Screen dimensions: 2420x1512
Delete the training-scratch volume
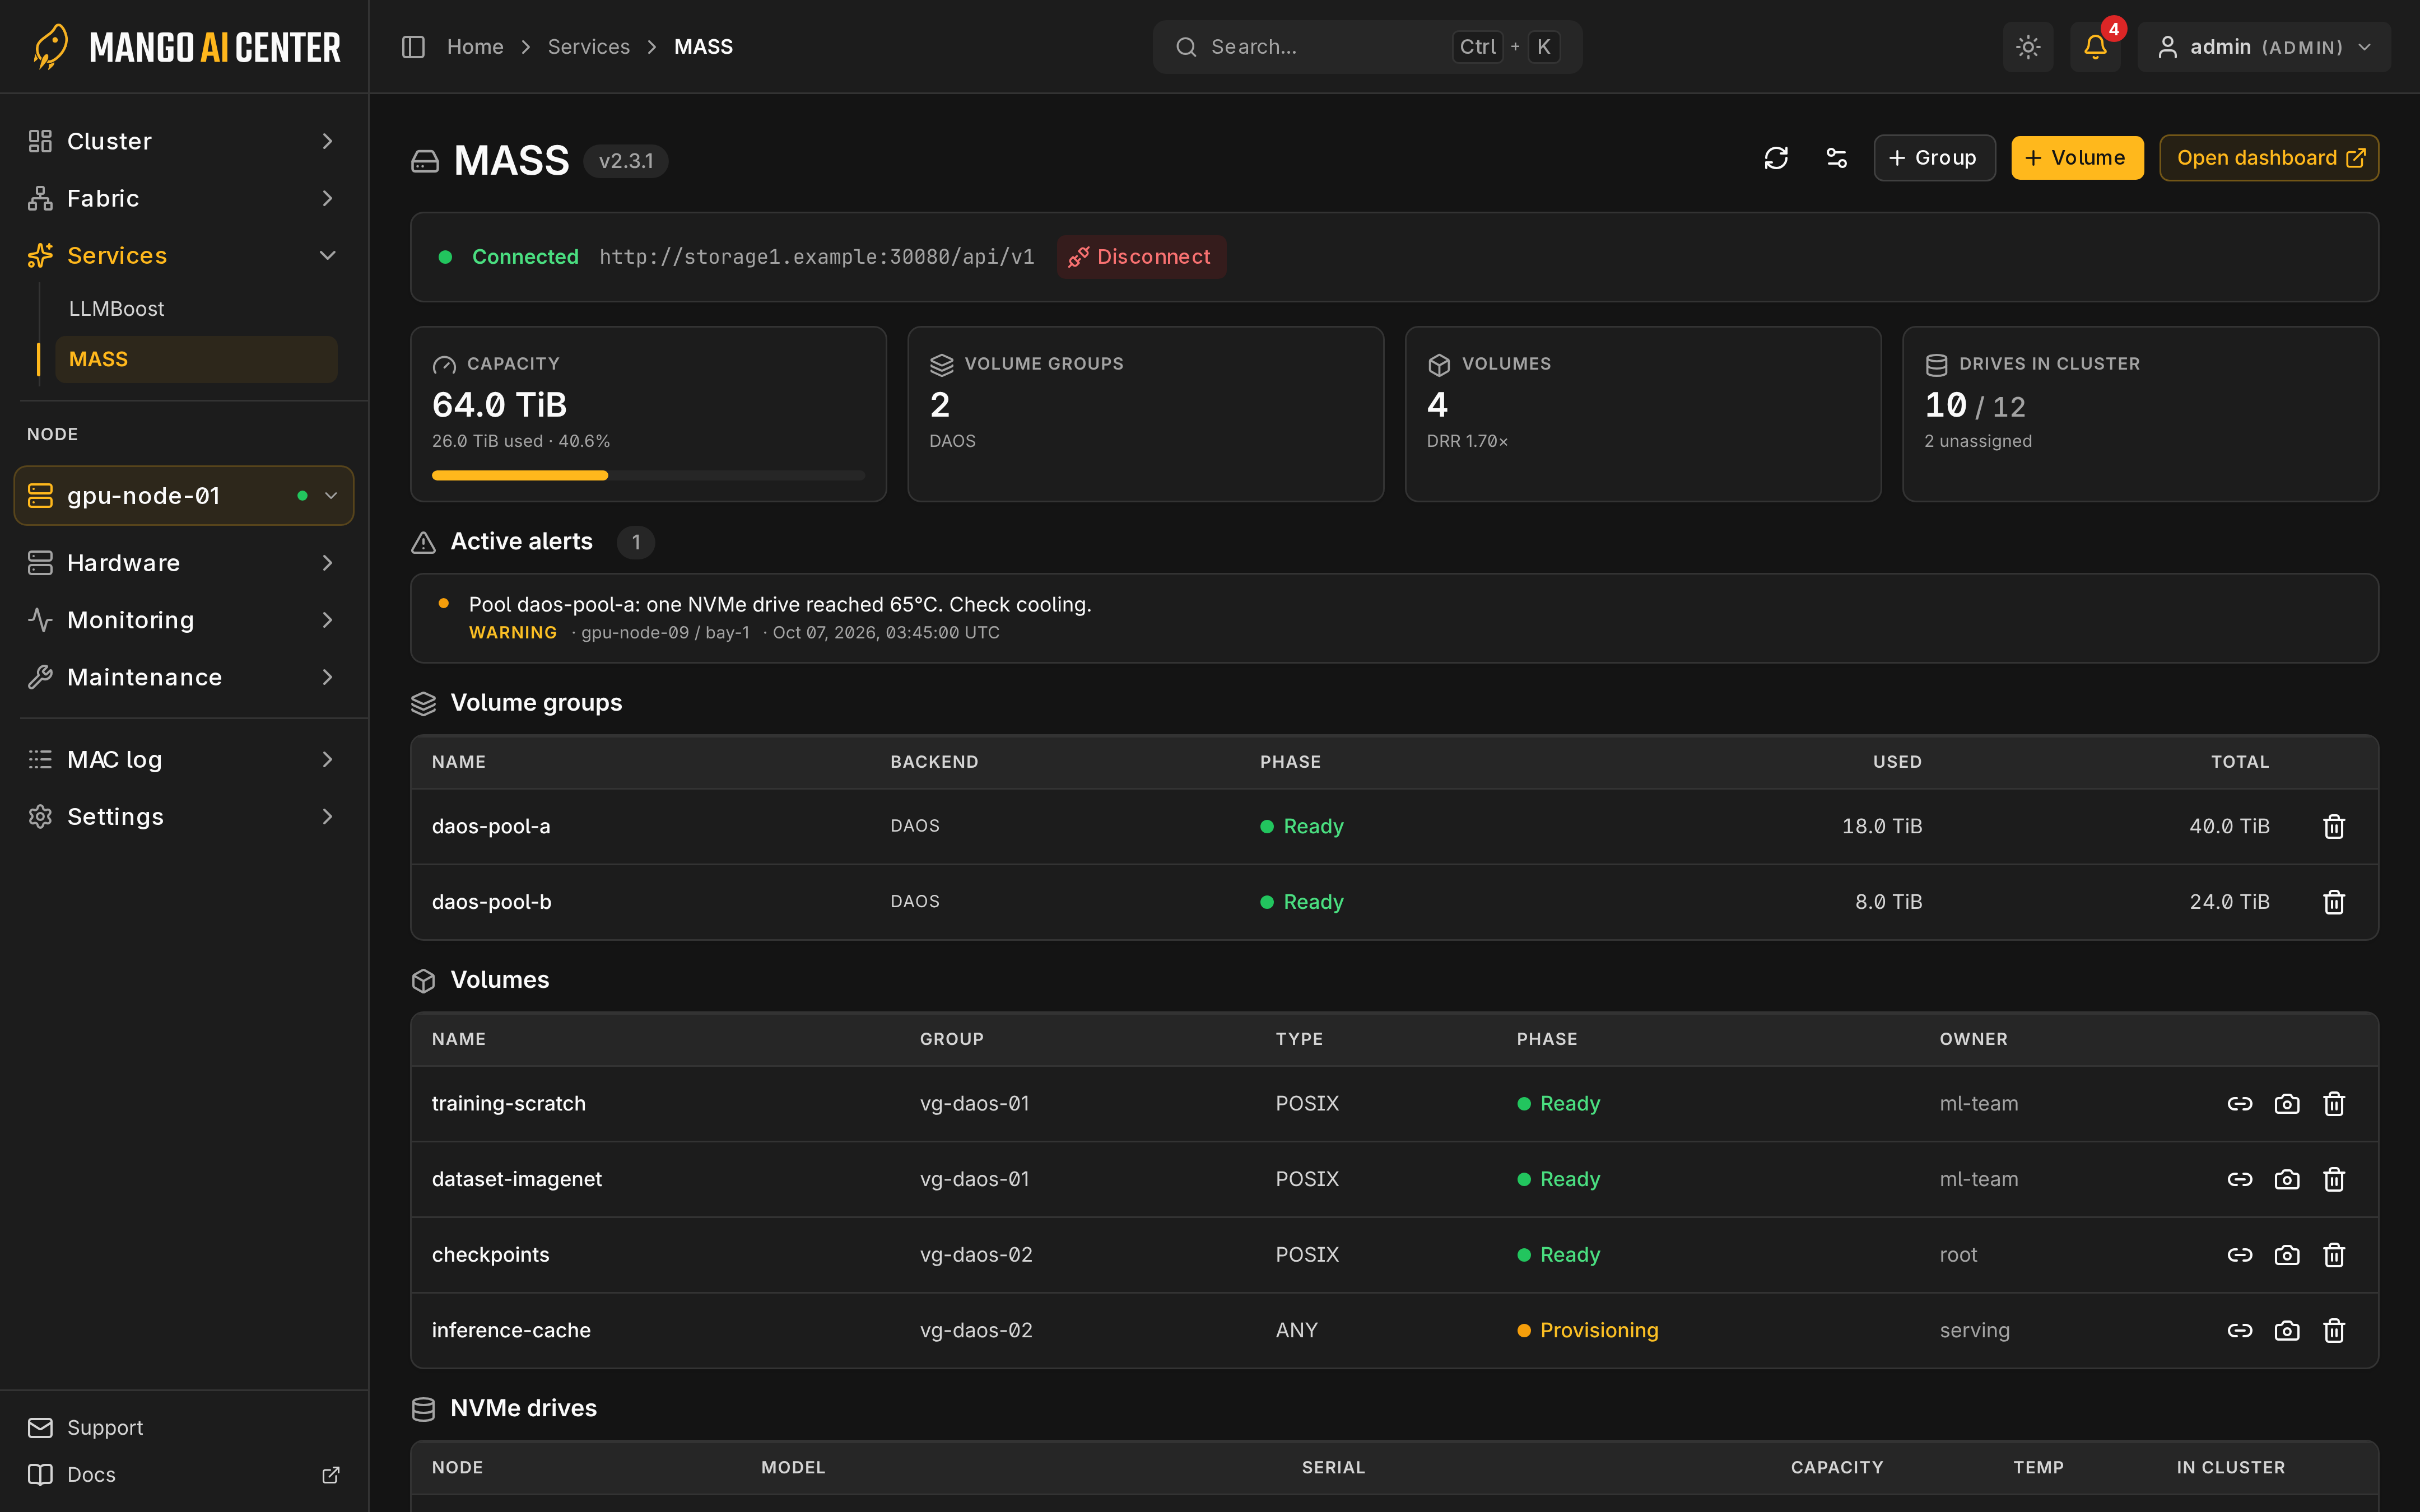[x=2334, y=1104]
